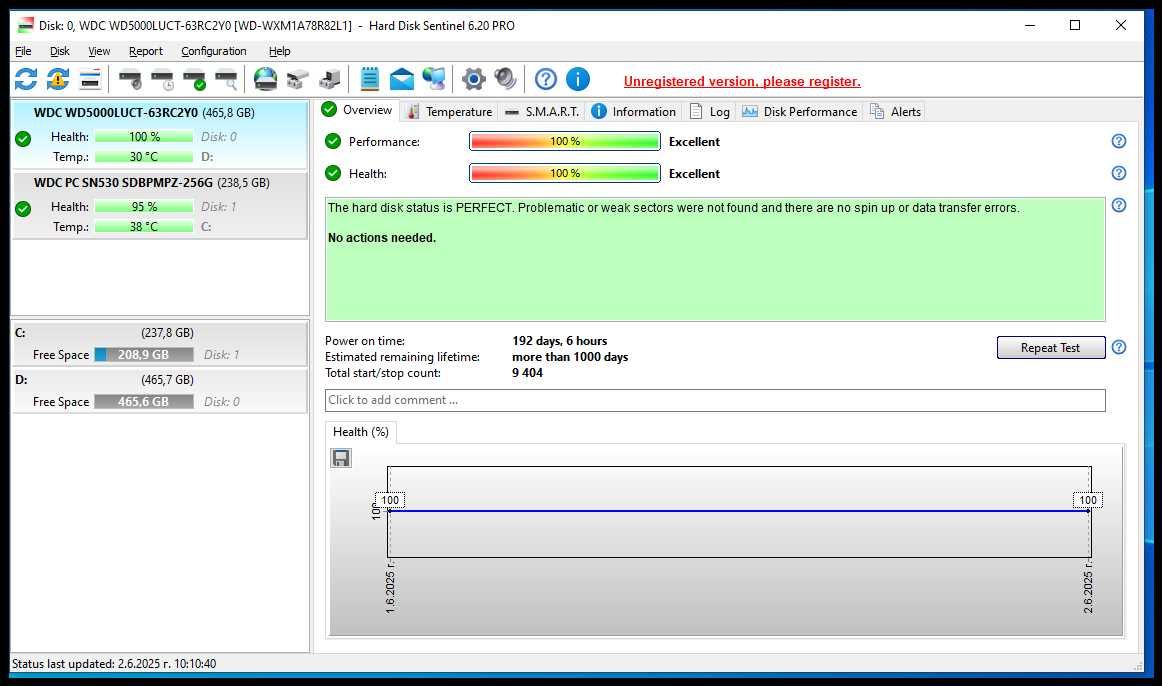Open the Report menu
Image resolution: width=1162 pixels, height=686 pixels.
145,51
